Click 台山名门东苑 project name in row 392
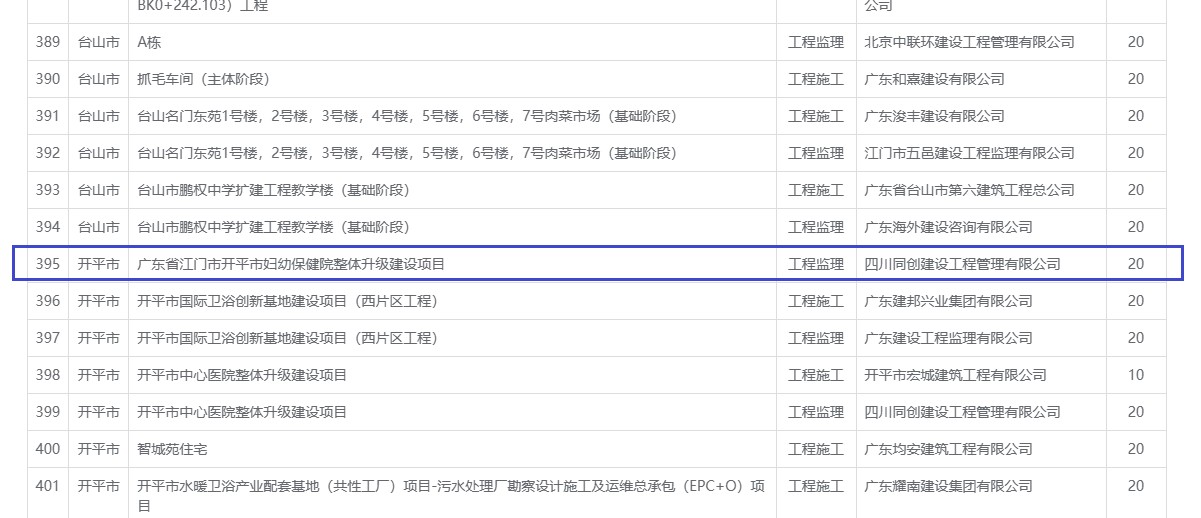This screenshot has height=518, width=1201. [x=407, y=153]
